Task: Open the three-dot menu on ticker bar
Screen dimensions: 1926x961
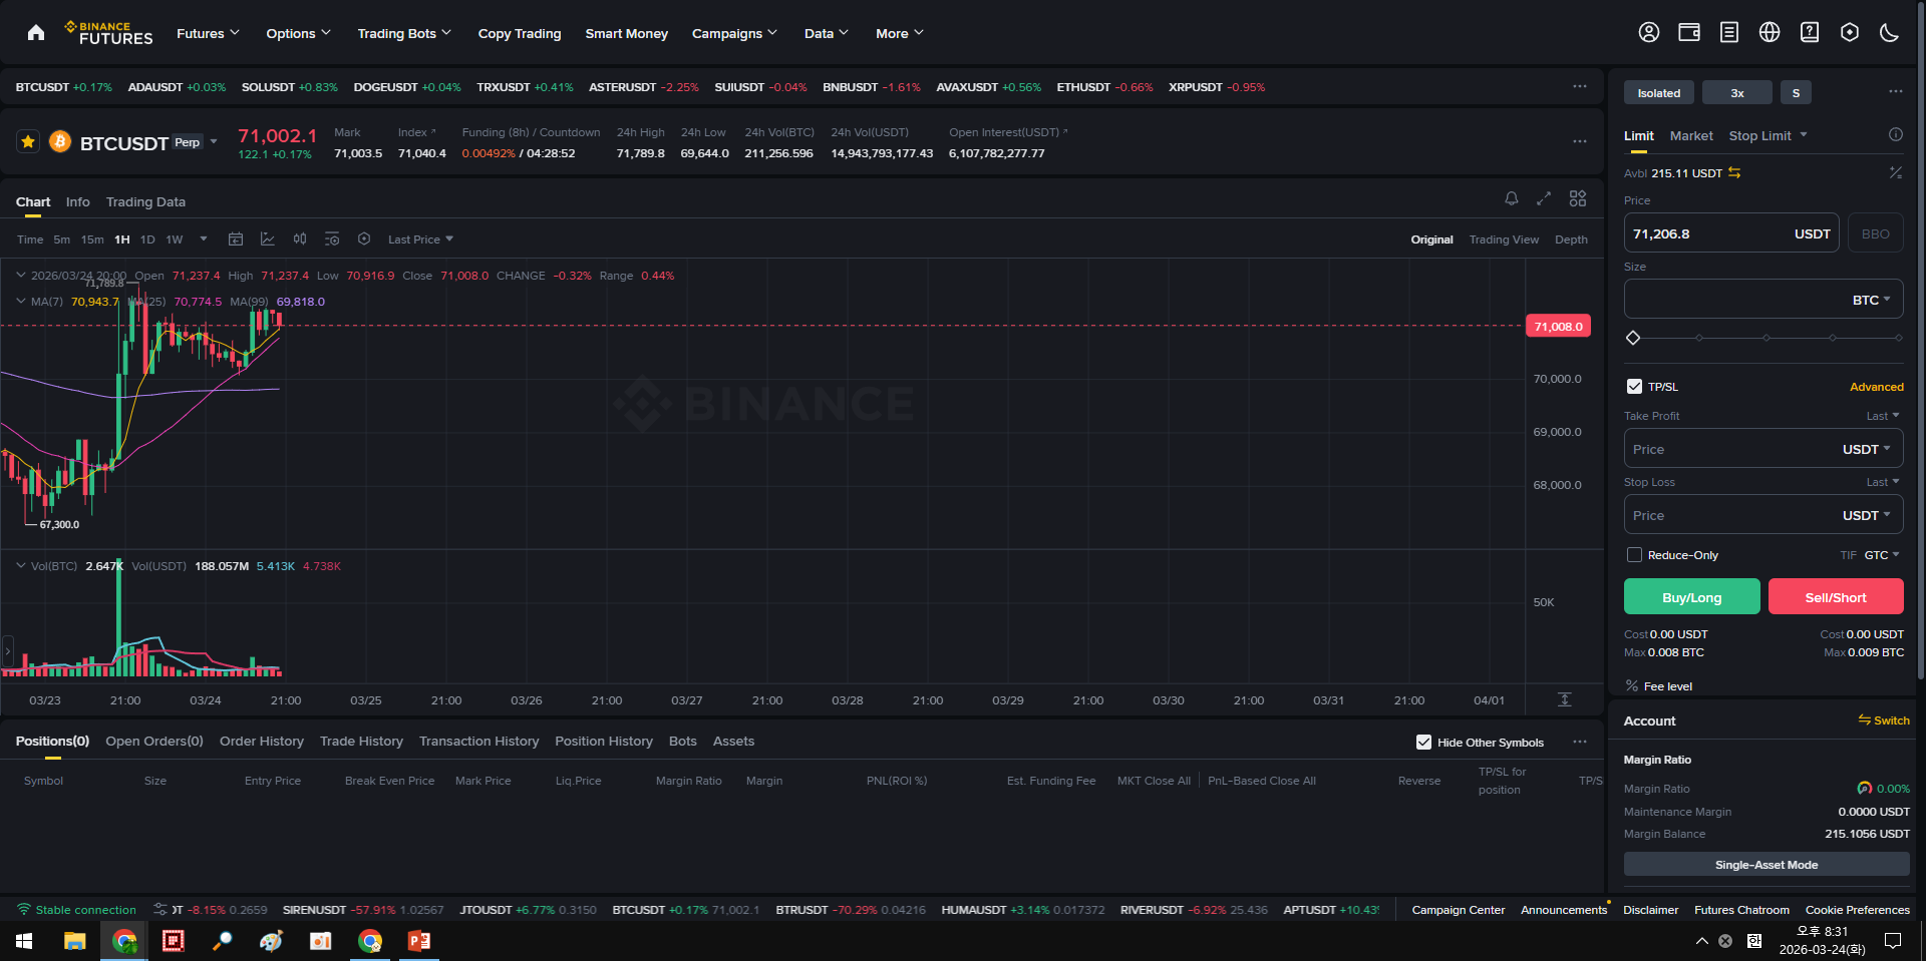Action: (1579, 87)
